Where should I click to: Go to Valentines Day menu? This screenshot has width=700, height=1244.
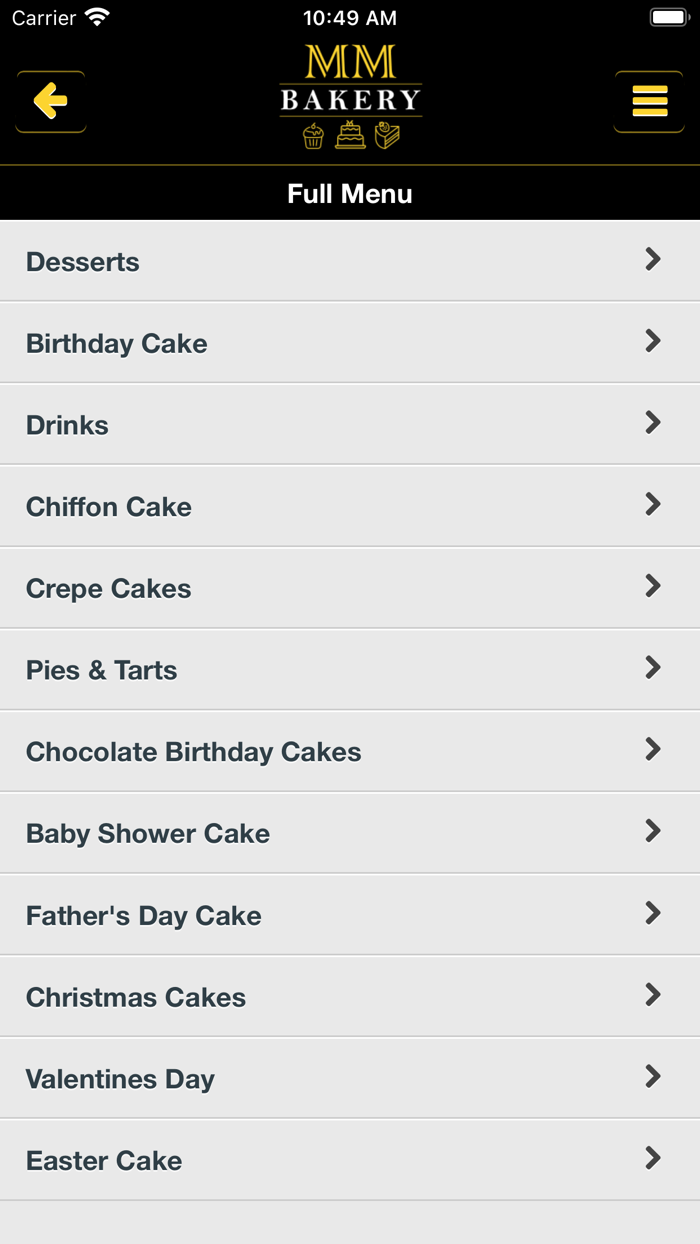tap(120, 1079)
